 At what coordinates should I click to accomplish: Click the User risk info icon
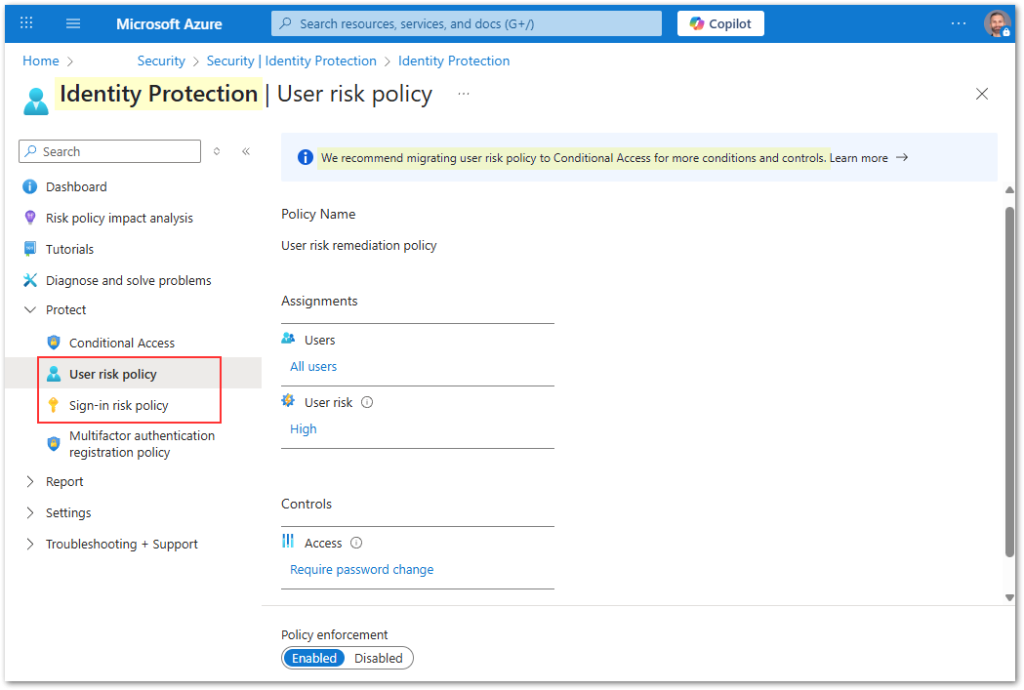pyautogui.click(x=367, y=402)
